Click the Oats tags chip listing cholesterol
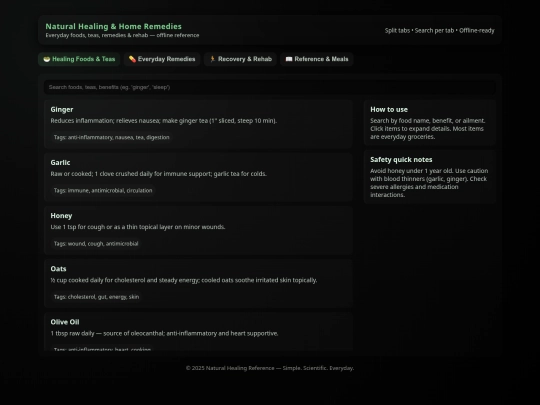Image resolution: width=540 pixels, height=405 pixels. [x=96, y=297]
